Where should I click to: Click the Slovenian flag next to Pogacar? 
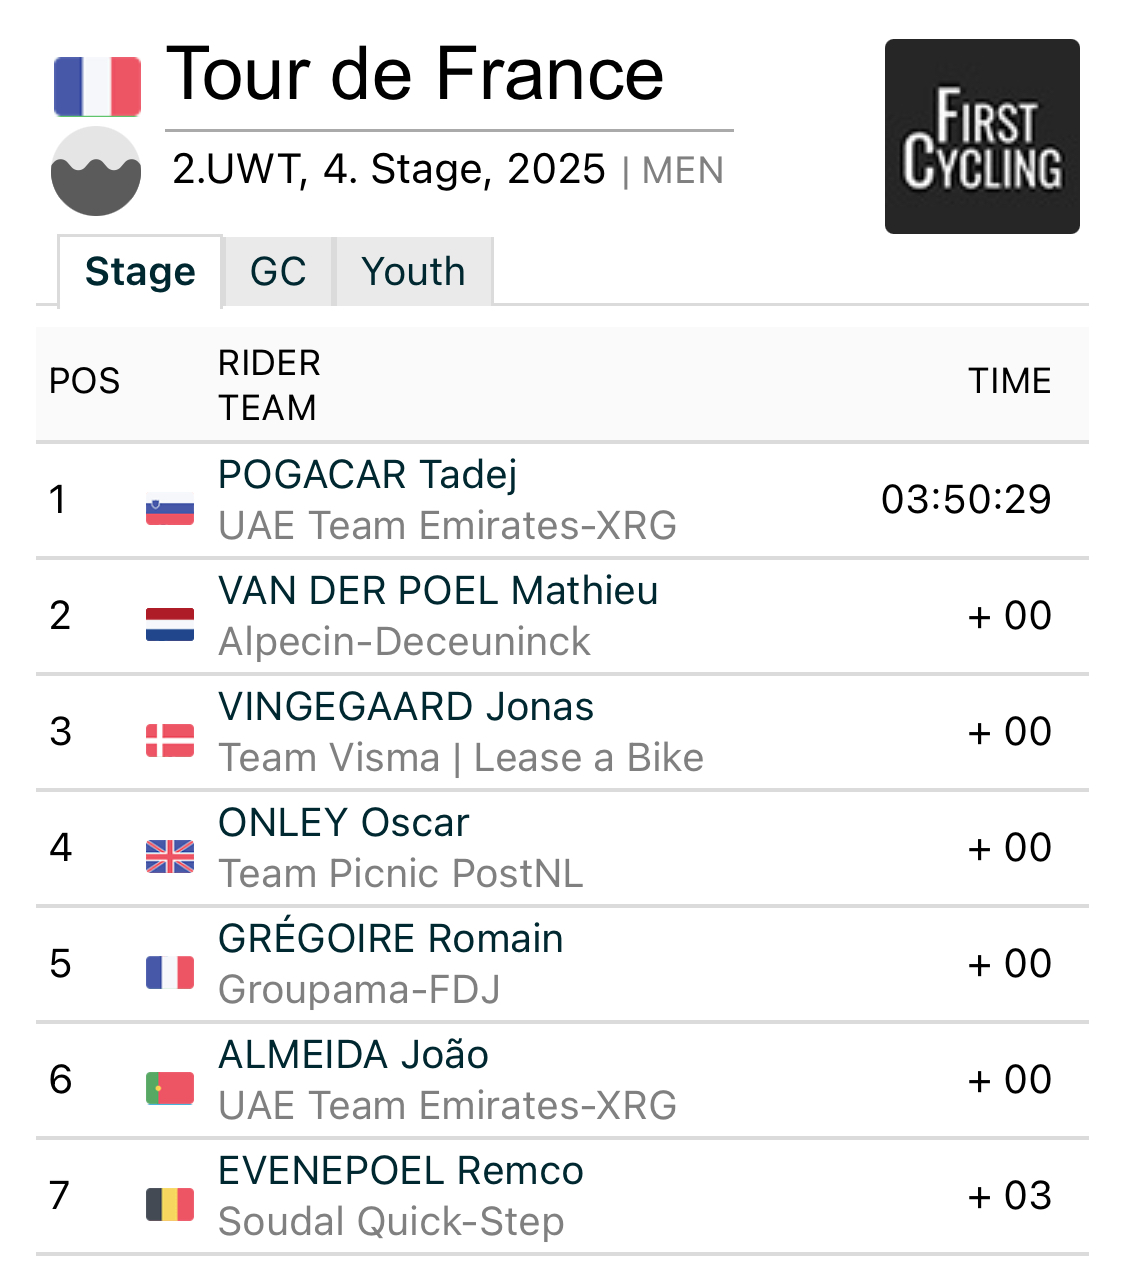coord(170,509)
